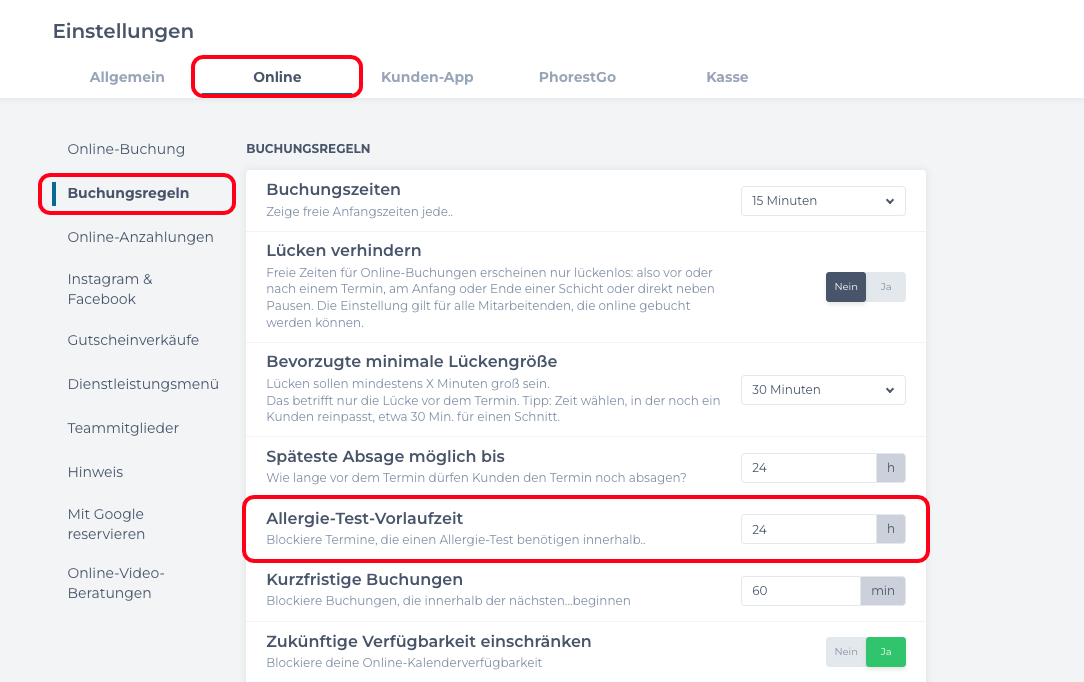Open Teammitglieder in sidebar

tap(123, 428)
